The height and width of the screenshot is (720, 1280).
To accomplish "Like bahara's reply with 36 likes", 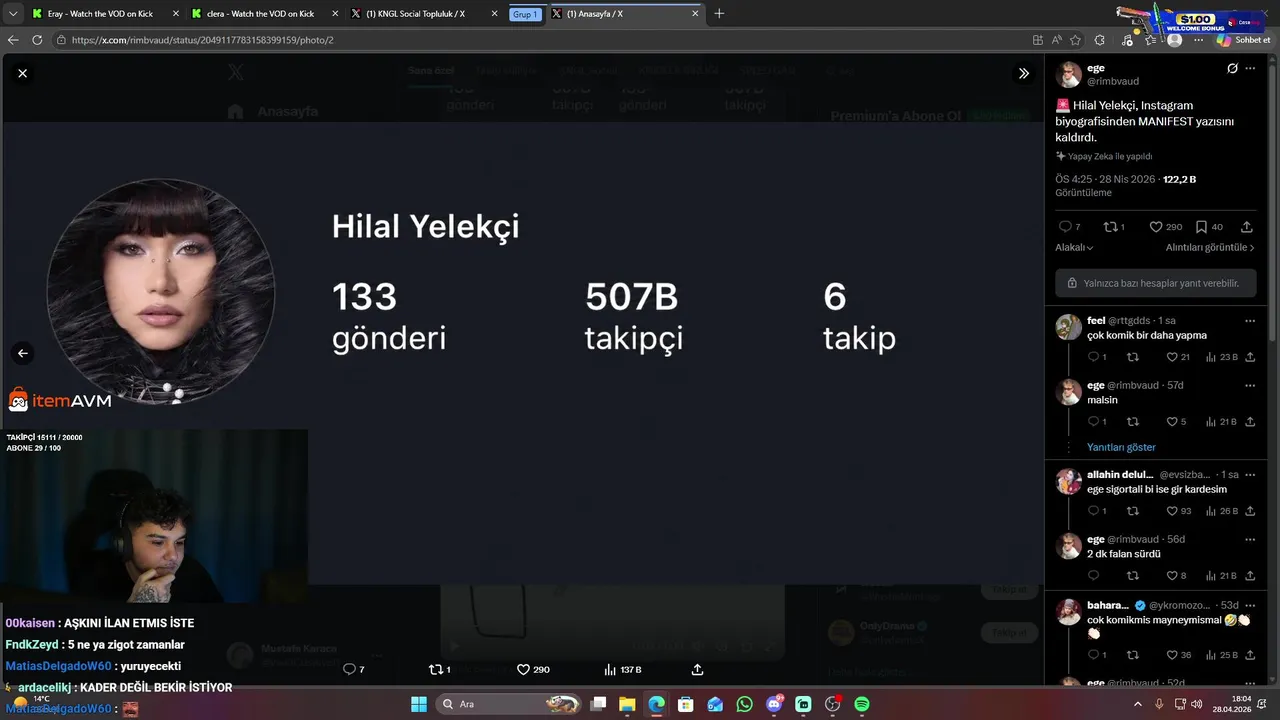I will 1172,655.
